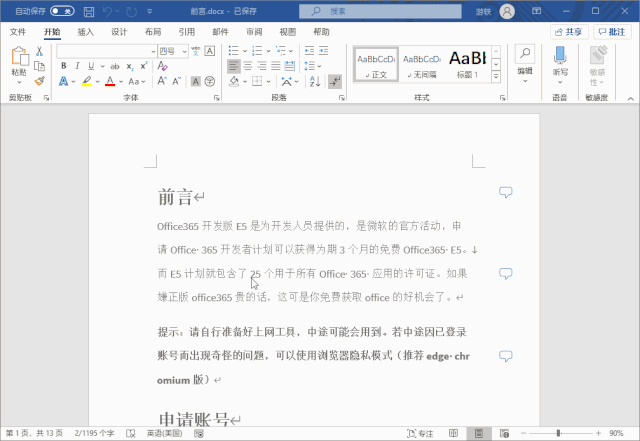
Task: Switch to the 布局 tab
Action: 153,32
